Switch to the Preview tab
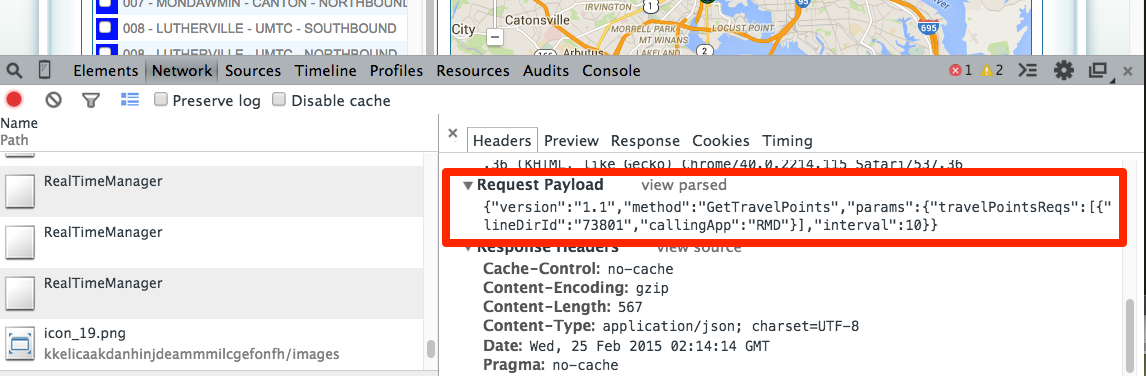 [572, 140]
